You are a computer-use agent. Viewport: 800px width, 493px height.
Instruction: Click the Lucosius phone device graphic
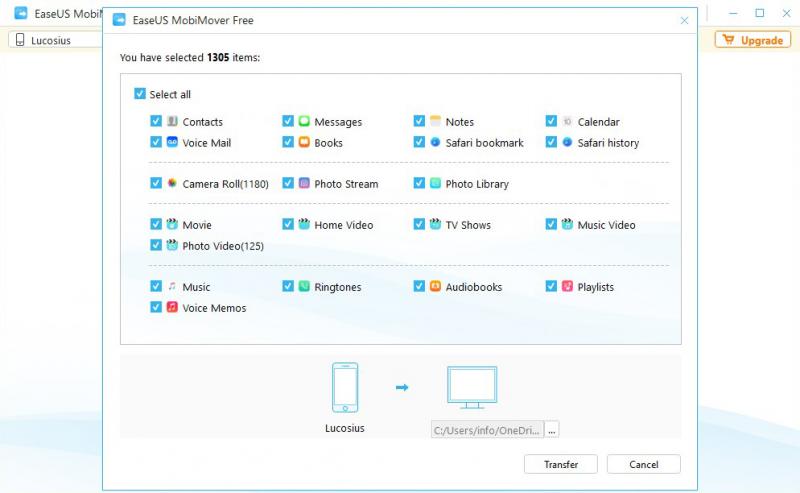(x=345, y=387)
